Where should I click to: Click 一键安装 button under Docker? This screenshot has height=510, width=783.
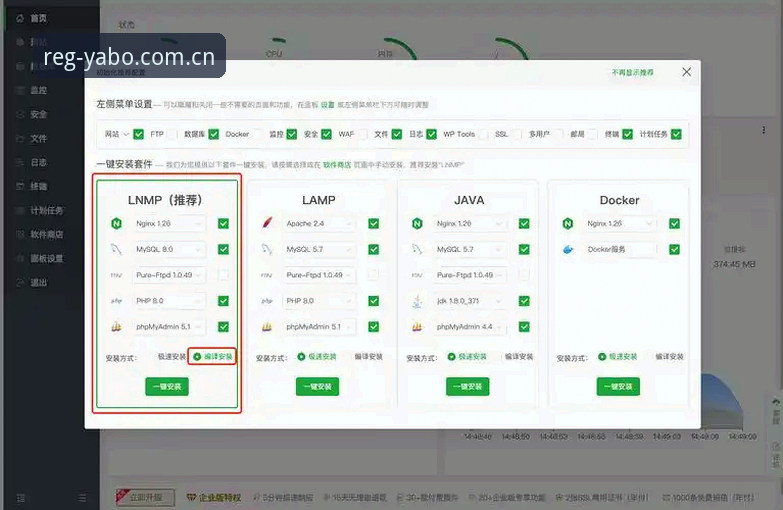coord(618,387)
